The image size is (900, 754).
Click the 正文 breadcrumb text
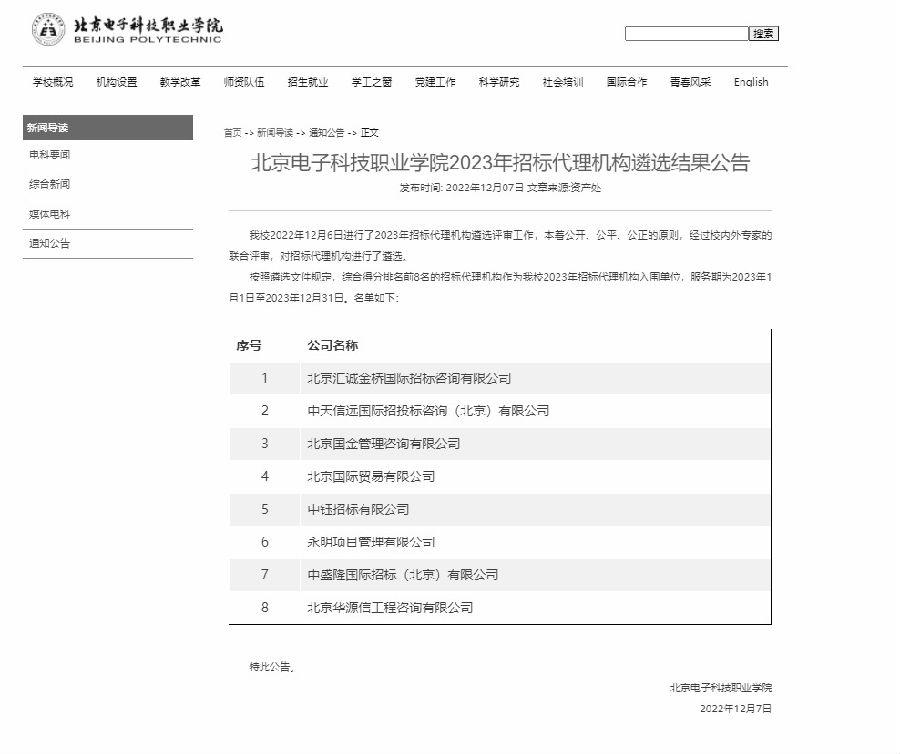[370, 133]
